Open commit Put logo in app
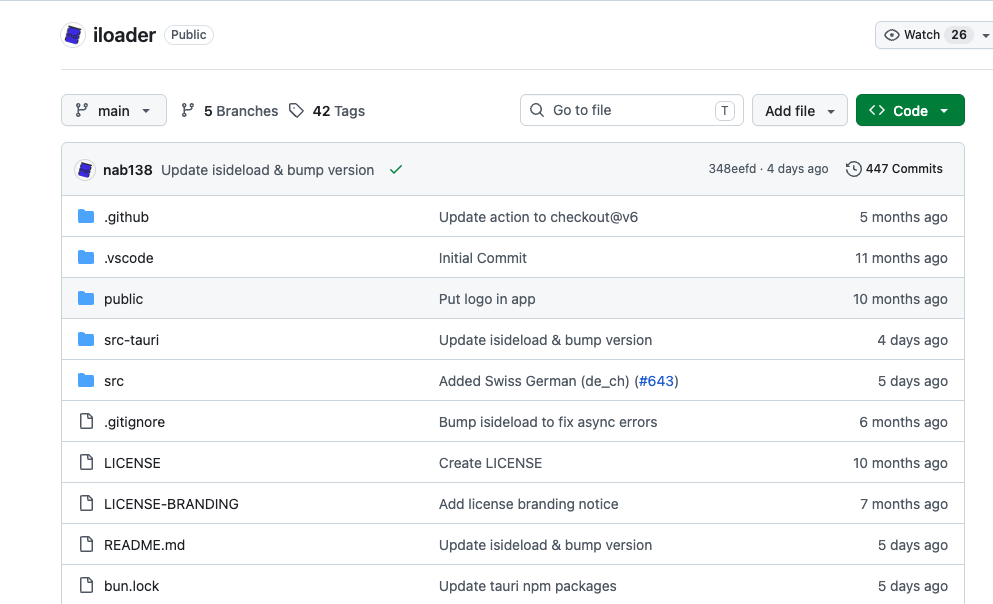 tap(487, 299)
